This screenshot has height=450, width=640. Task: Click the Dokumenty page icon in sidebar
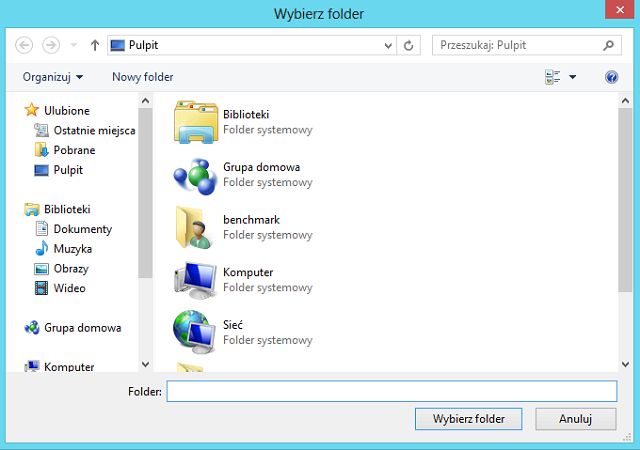click(42, 229)
